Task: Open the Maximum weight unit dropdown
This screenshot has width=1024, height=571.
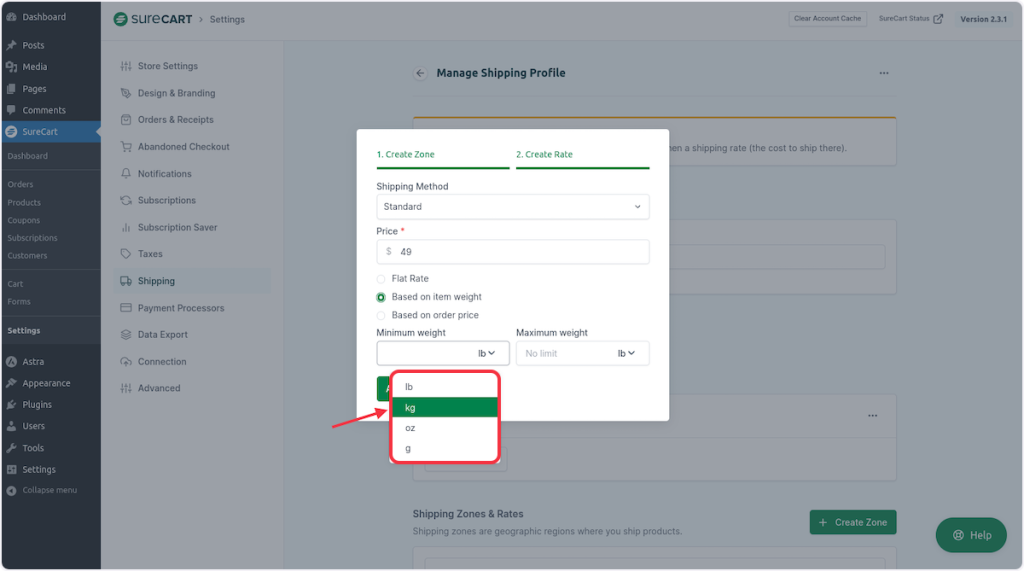Action: (626, 353)
